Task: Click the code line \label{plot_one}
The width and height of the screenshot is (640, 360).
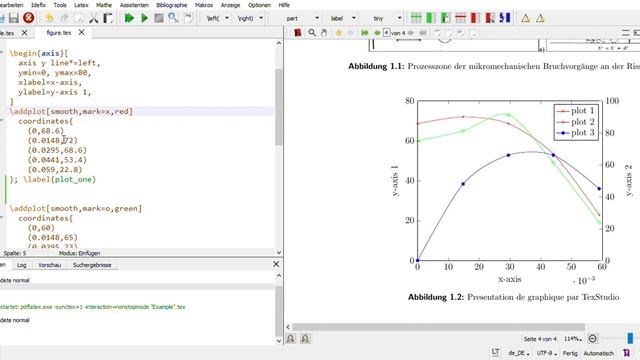Action: 60,179
